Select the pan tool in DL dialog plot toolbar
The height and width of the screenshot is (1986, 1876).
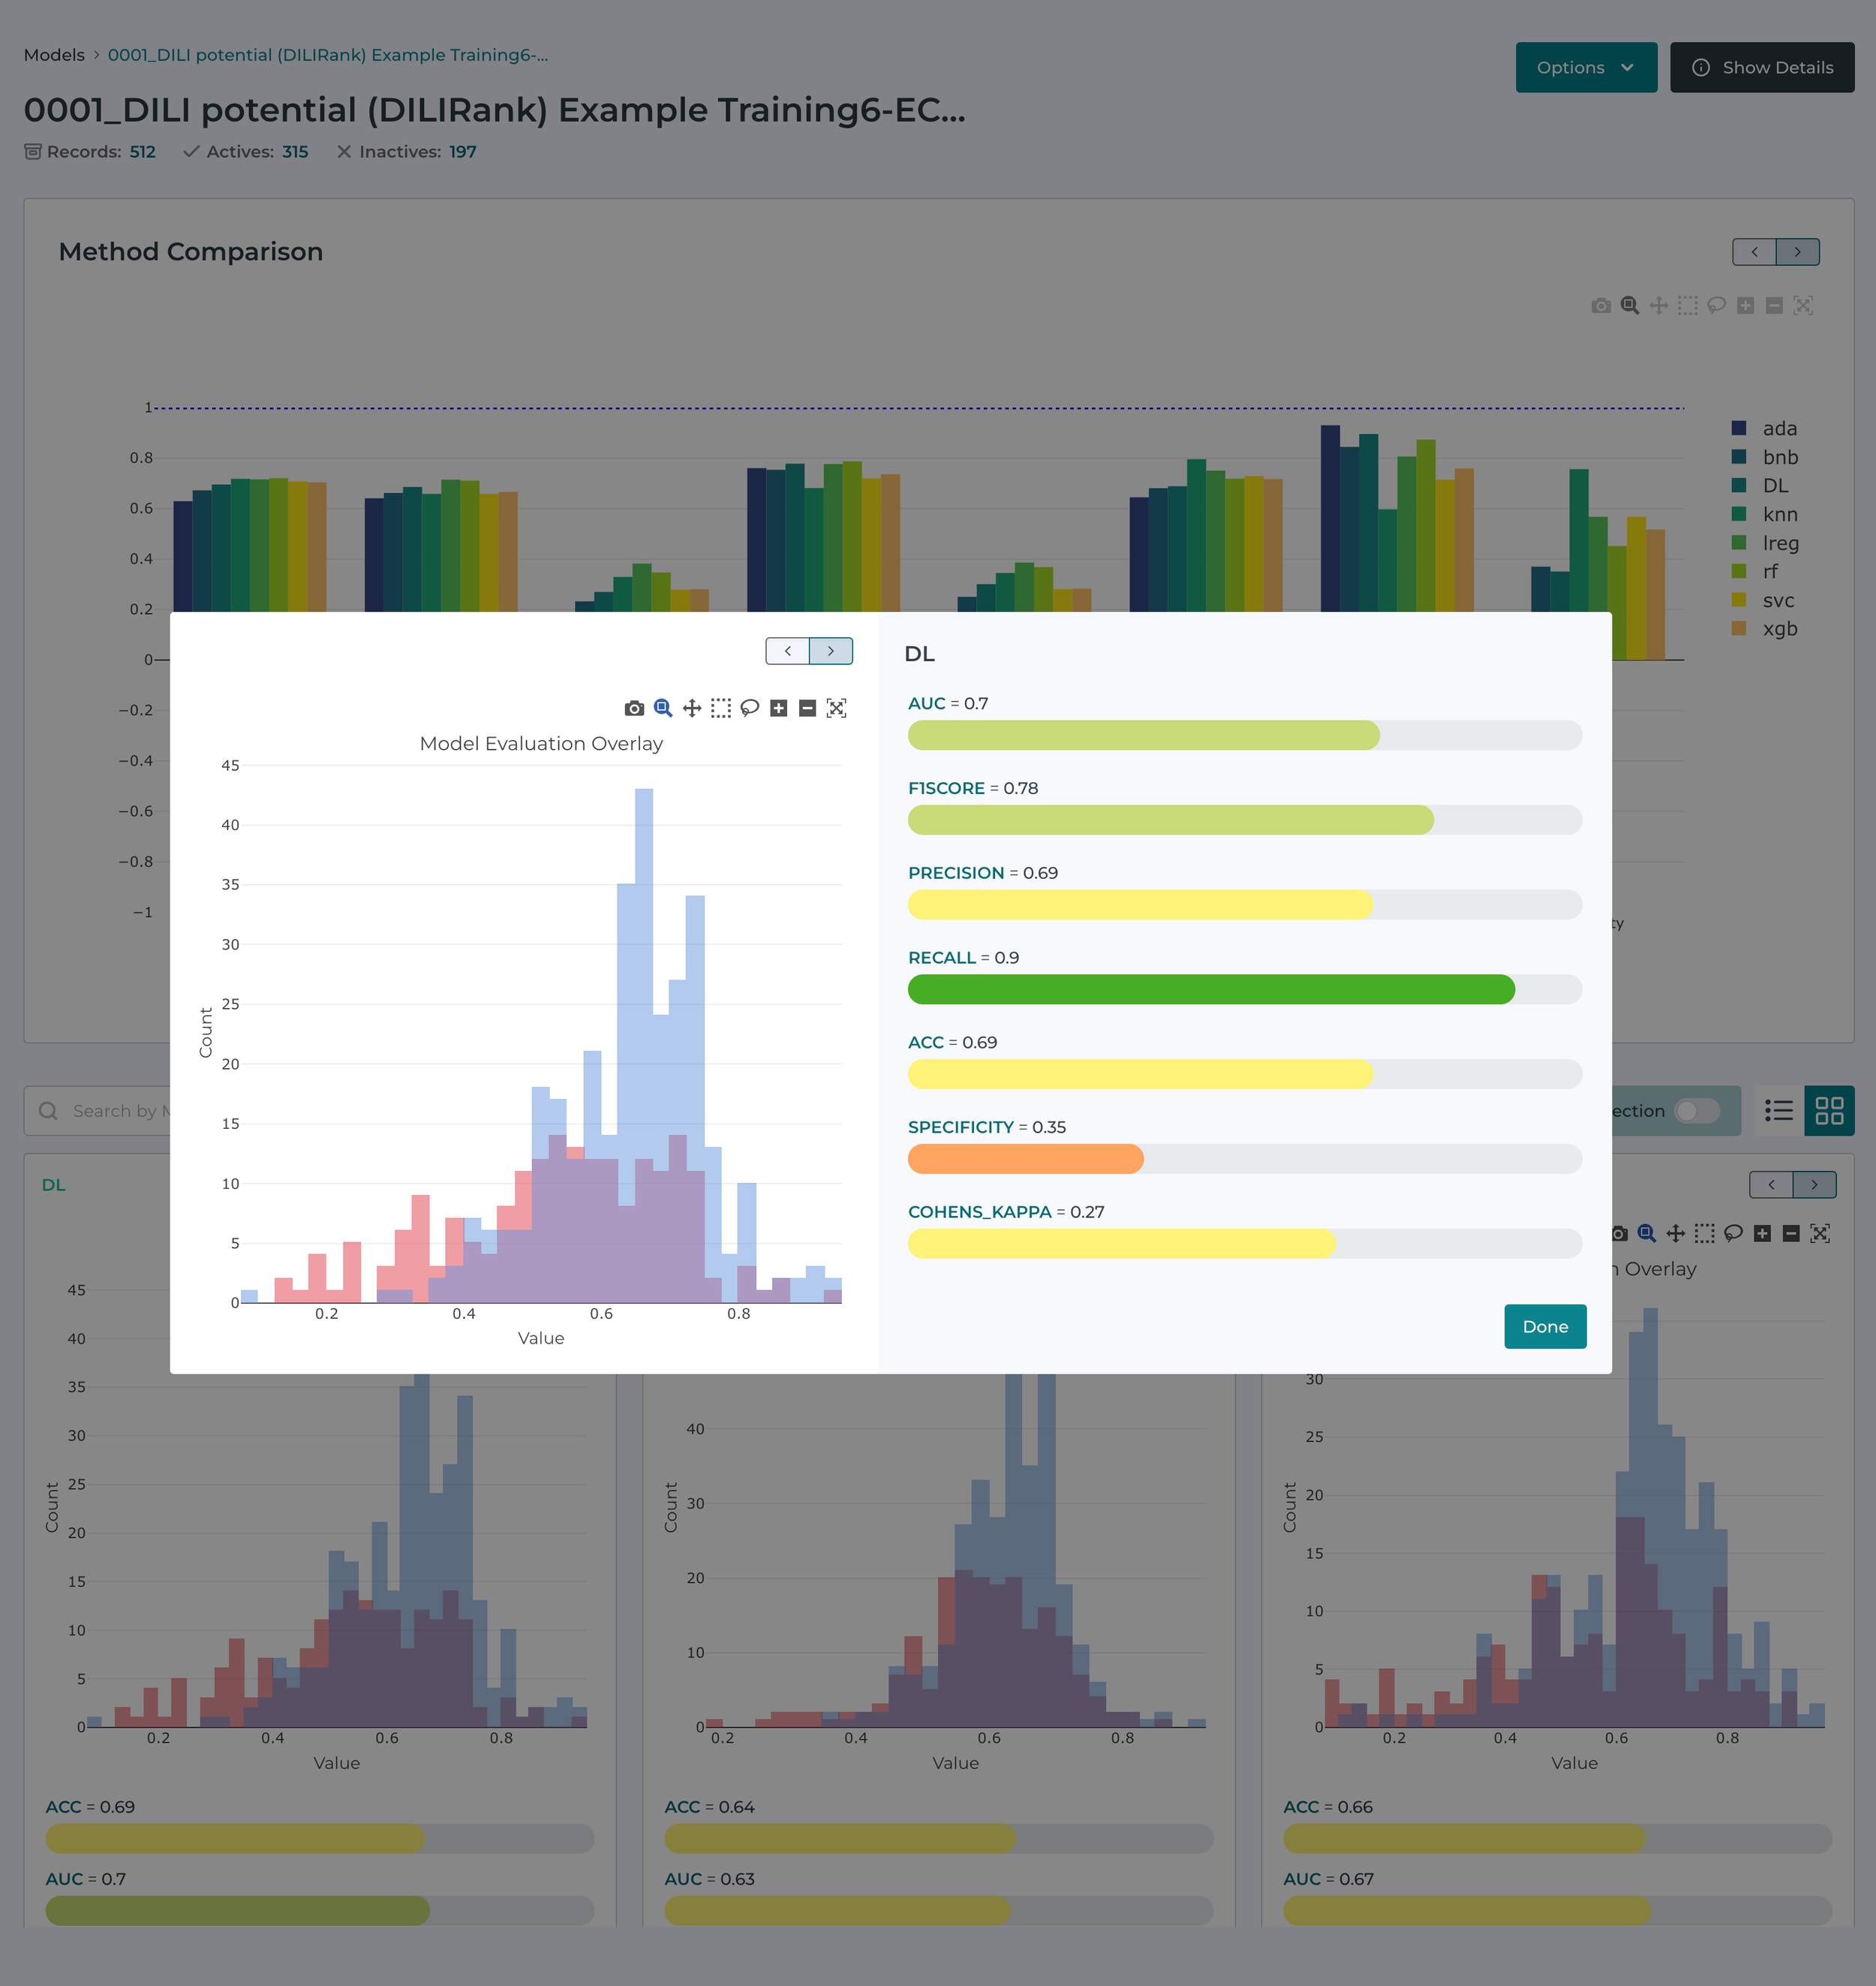click(x=692, y=708)
